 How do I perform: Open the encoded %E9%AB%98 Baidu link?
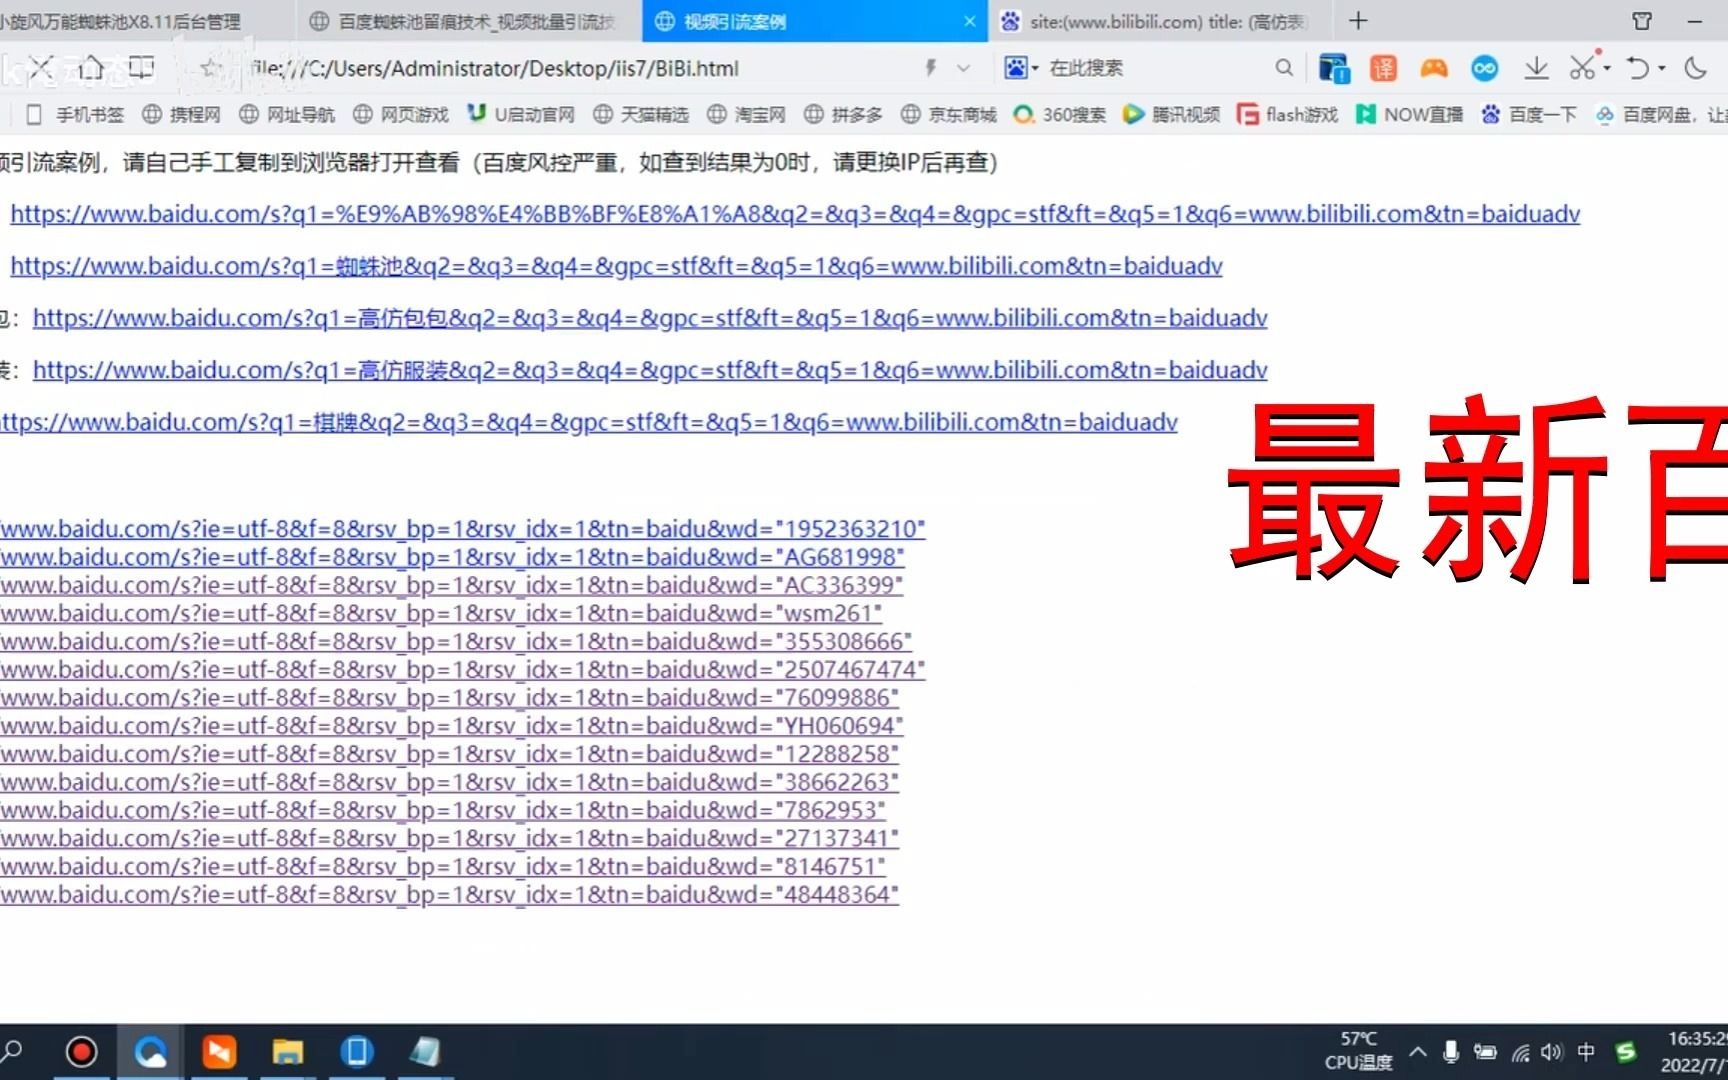tap(795, 214)
